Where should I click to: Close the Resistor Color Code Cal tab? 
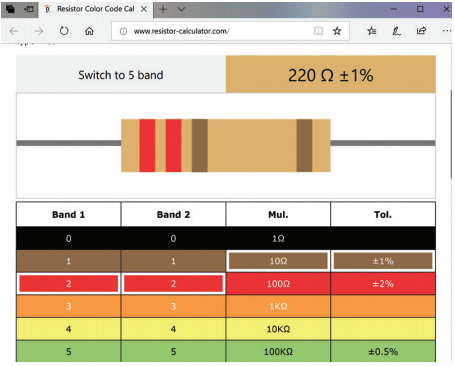click(144, 9)
